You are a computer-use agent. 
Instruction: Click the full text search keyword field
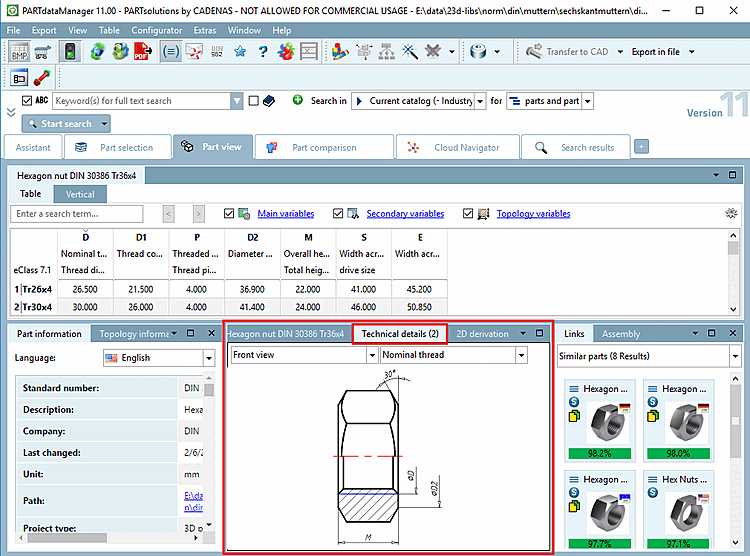140,101
